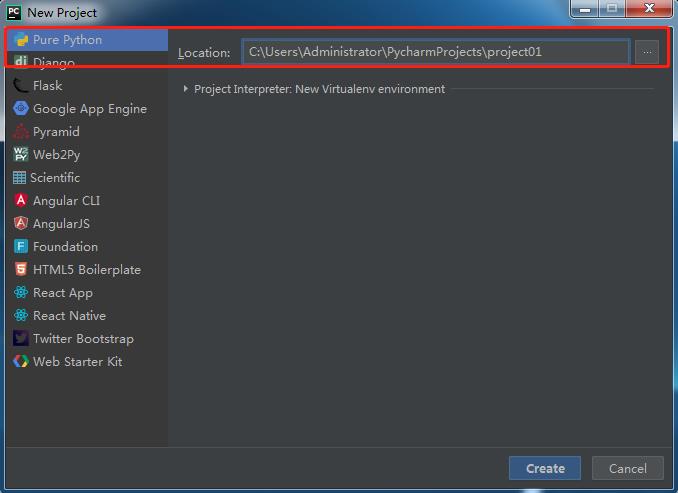Click the Scientific grid icon
This screenshot has height=493, width=678.
(19, 178)
